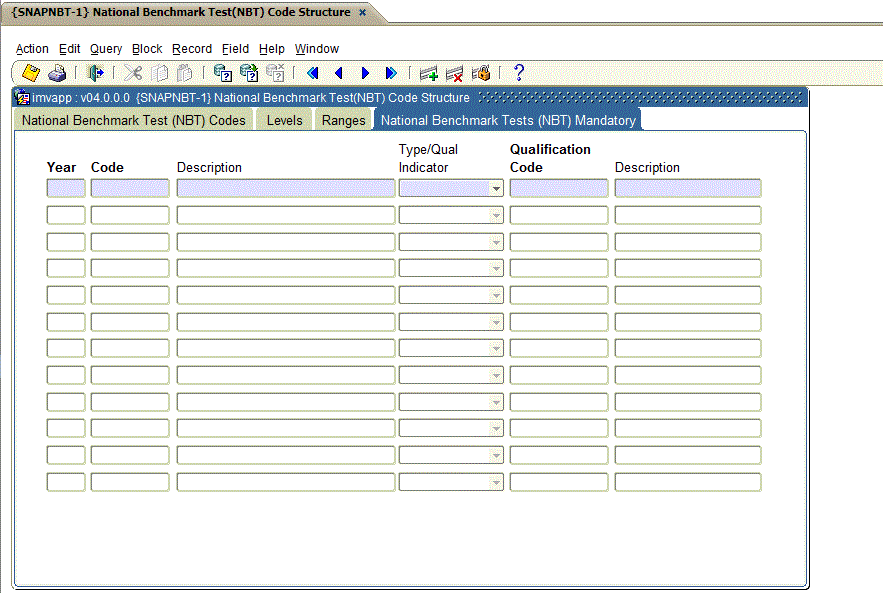Viewport: 883px width, 596px height.
Task: Click the first row's Qualification Code field
Action: click(558, 188)
